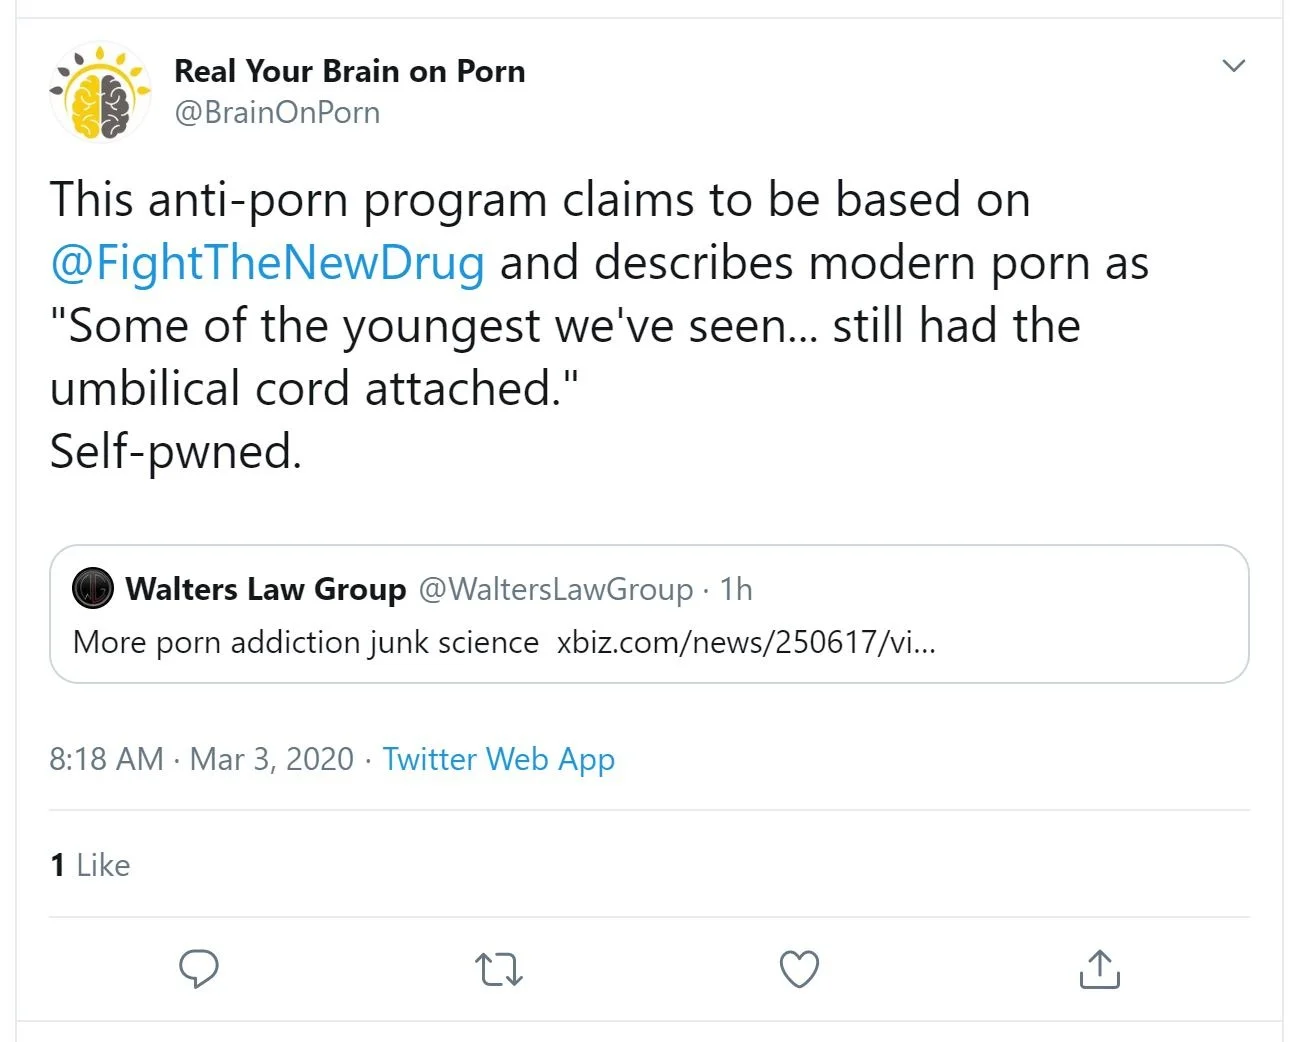Expand the tweet options chevron menu

click(x=1233, y=66)
